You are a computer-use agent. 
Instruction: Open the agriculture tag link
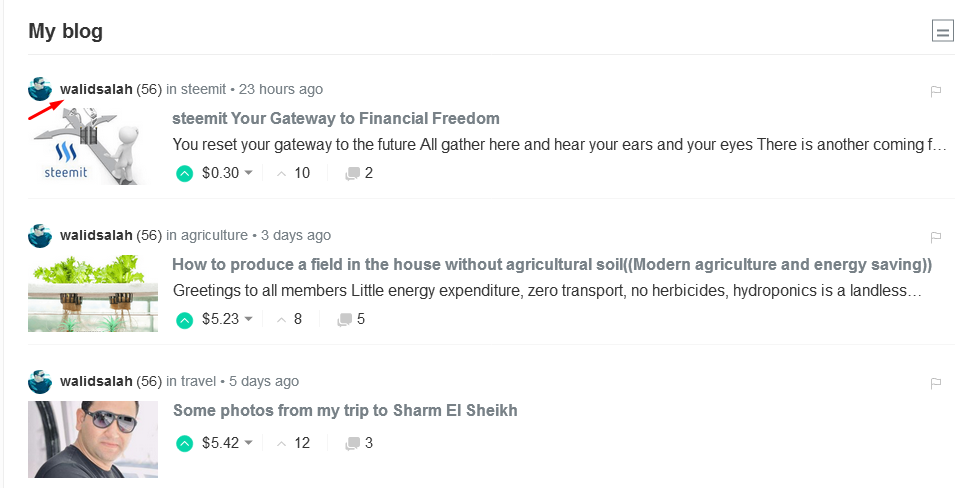point(214,235)
